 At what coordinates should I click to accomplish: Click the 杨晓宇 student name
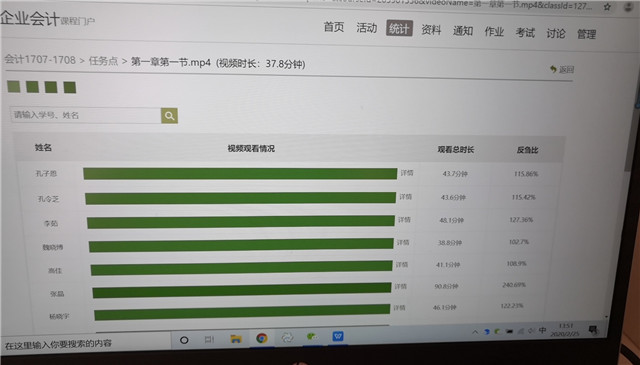click(59, 316)
